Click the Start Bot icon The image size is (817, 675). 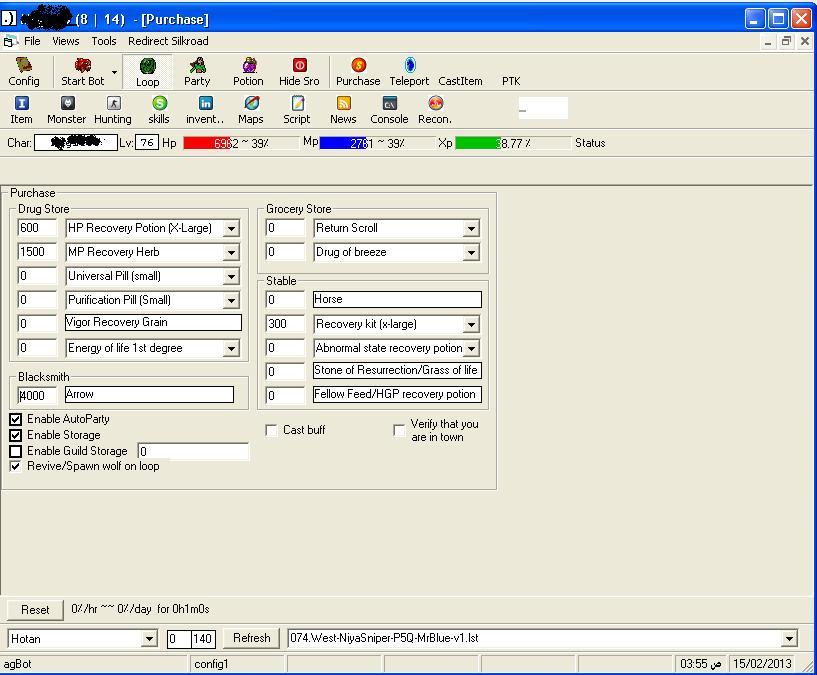(x=82, y=71)
